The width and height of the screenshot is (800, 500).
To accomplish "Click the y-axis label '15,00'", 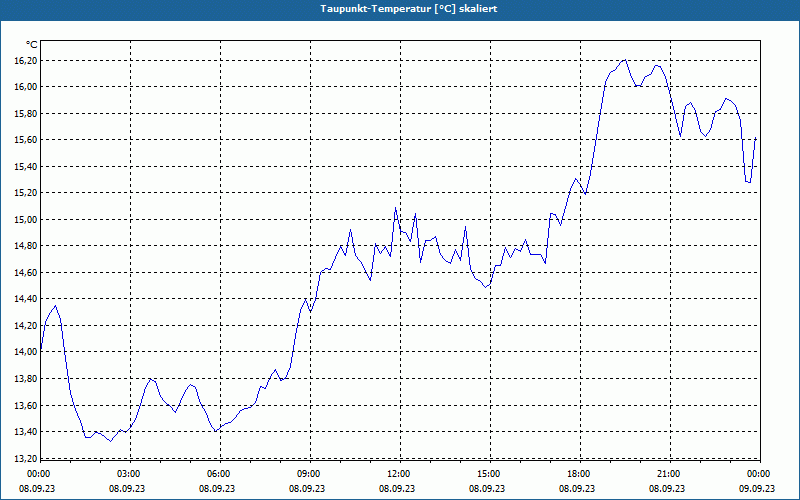I will click(x=26, y=219).
